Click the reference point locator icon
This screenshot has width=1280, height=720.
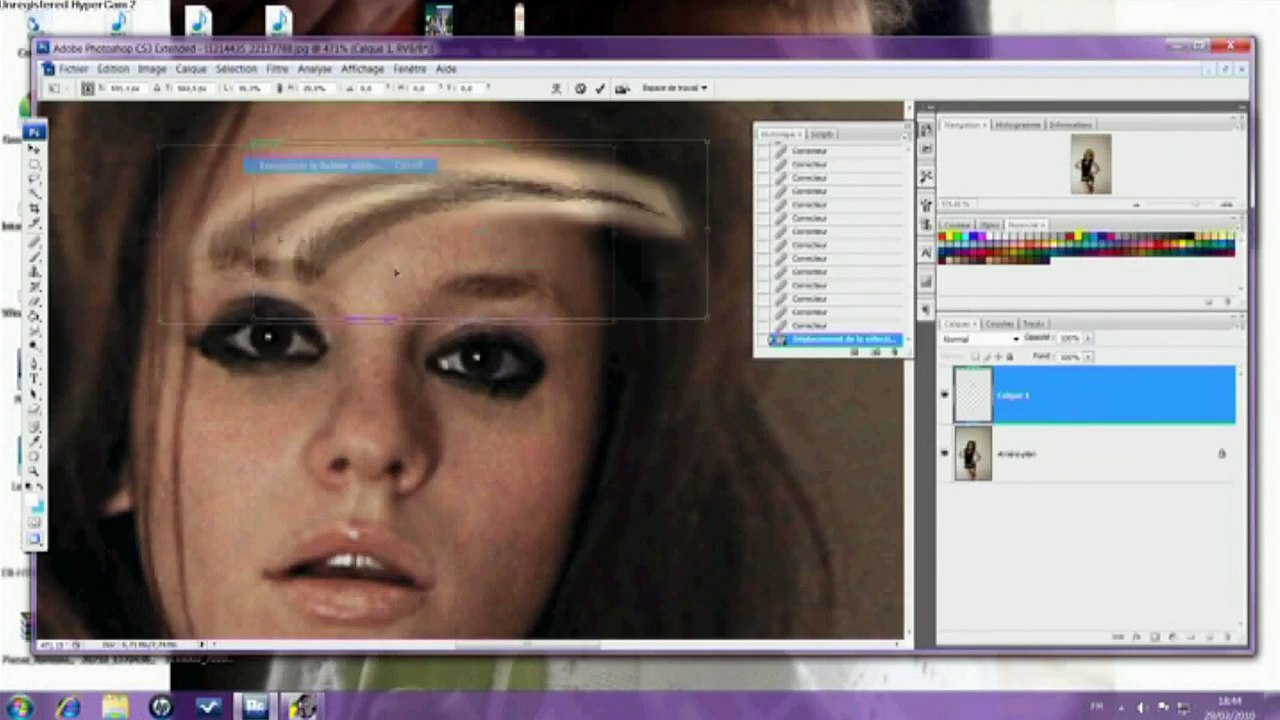click(x=88, y=88)
